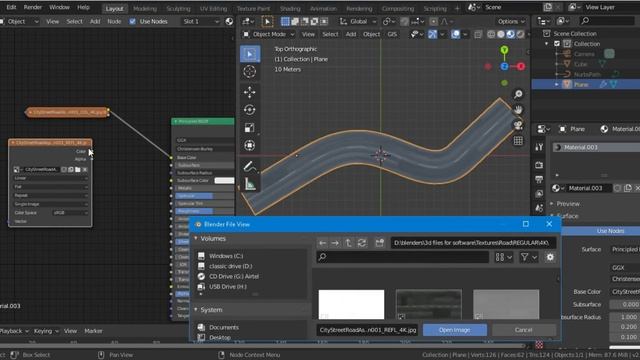Switch to solid viewport shading
The height and width of the screenshot is (360, 640).
point(501,35)
